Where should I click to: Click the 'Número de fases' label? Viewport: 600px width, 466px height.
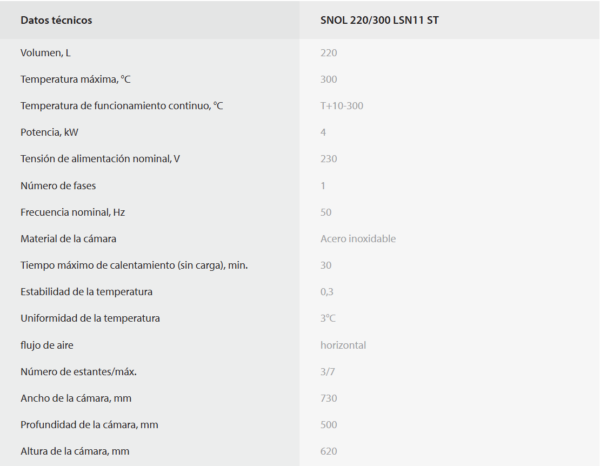[x=58, y=185]
